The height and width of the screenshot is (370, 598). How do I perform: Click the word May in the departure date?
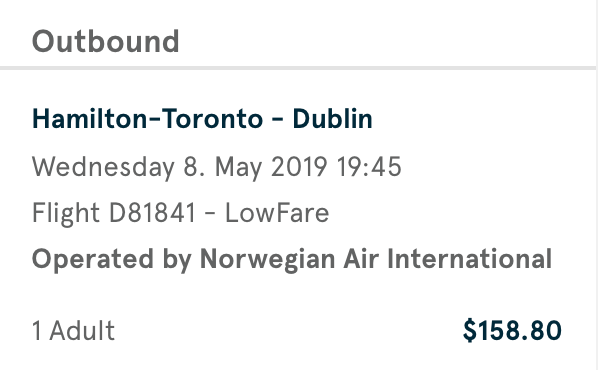(x=238, y=168)
